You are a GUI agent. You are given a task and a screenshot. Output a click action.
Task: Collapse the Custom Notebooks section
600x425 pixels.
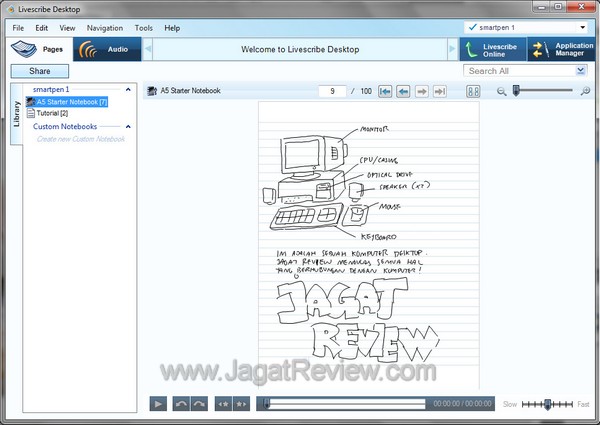(x=129, y=127)
